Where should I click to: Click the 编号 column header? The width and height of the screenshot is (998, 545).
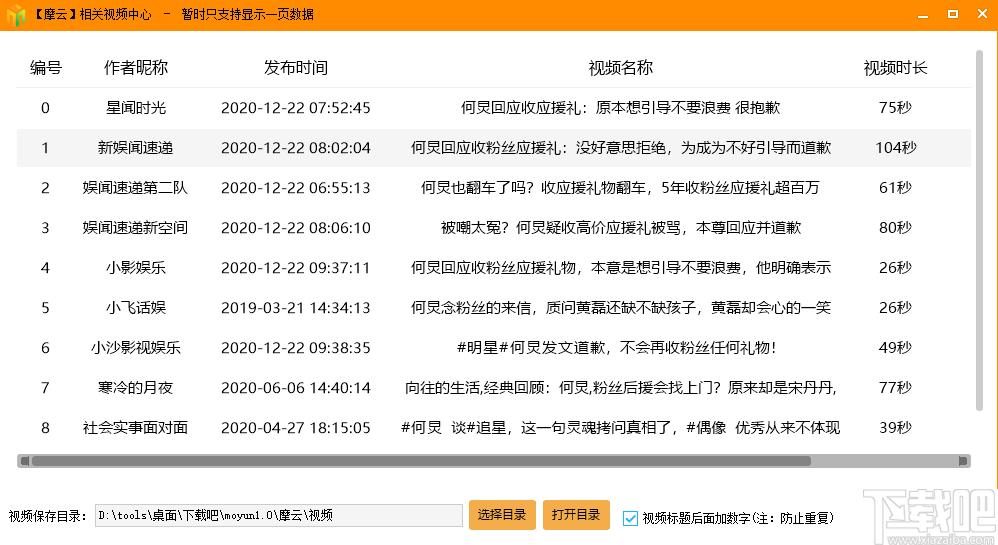pos(45,67)
